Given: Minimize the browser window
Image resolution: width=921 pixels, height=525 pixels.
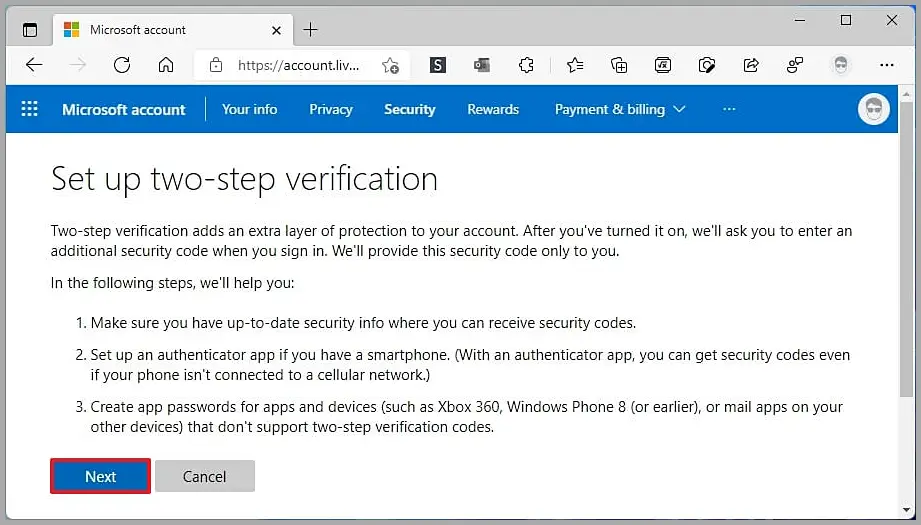Looking at the screenshot, I should [x=800, y=21].
